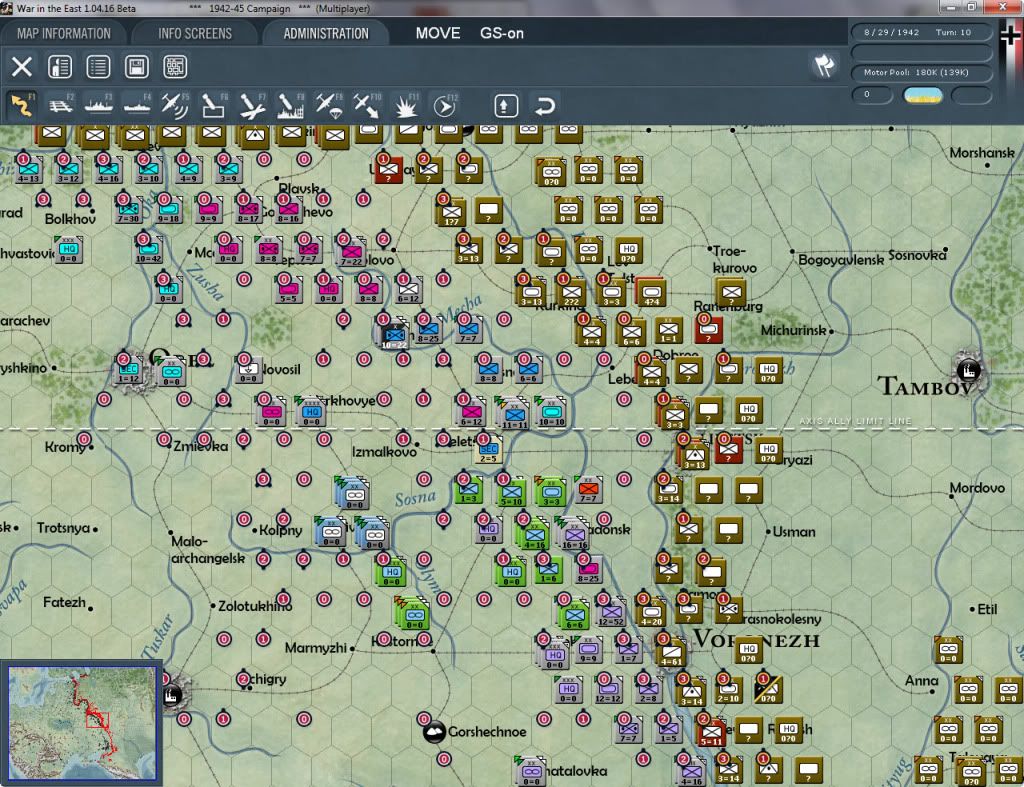Select the 10=42 cyan armored unit
Viewport: 1024px width, 787px height.
[x=148, y=251]
